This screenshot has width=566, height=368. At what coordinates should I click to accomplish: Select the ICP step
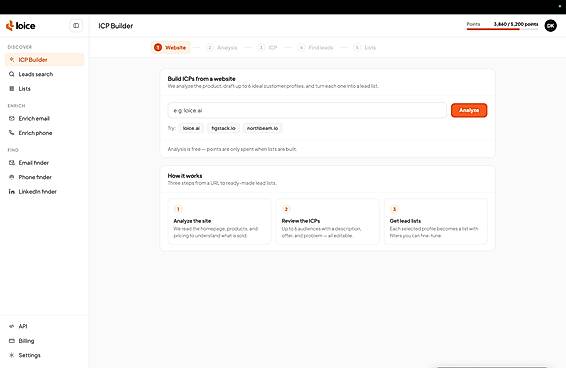(x=268, y=47)
